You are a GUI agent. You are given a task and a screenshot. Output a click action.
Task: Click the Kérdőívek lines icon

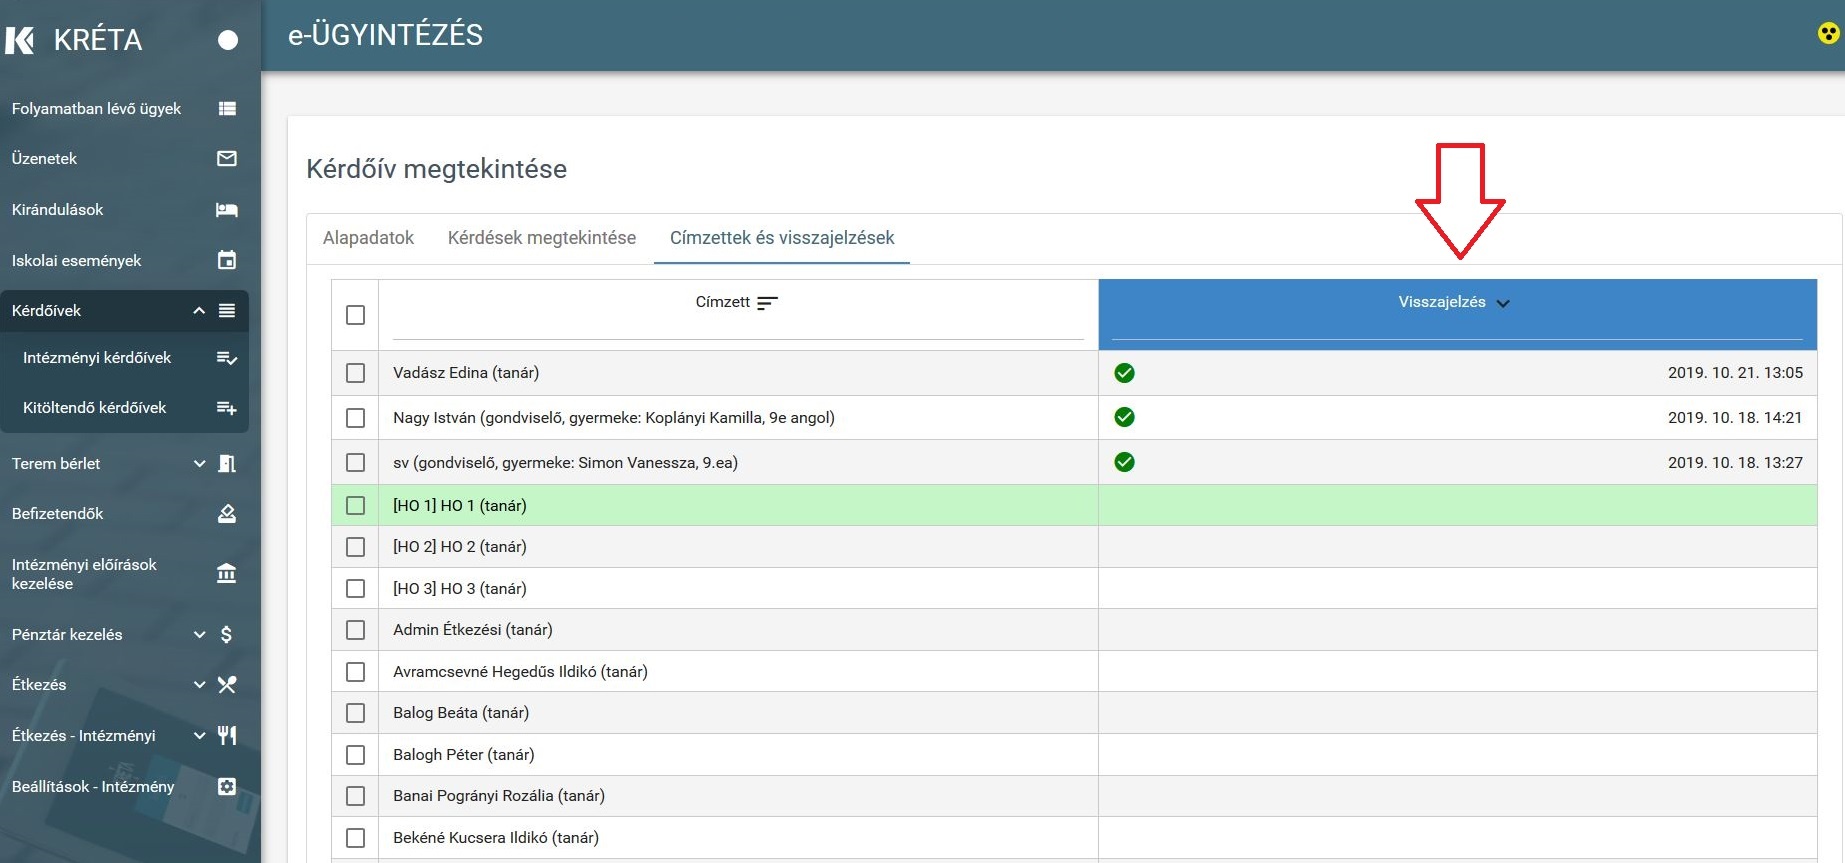tap(227, 311)
